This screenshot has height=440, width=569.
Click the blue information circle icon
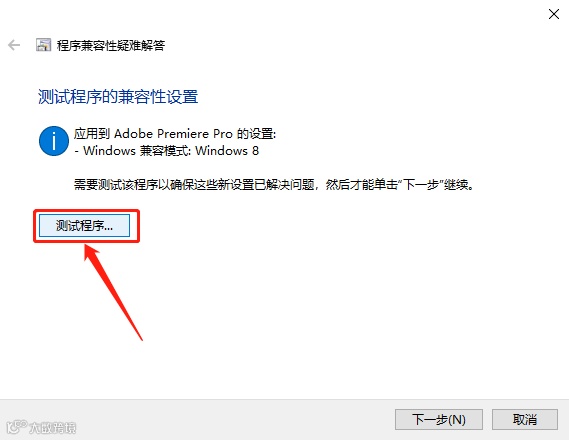[54, 141]
